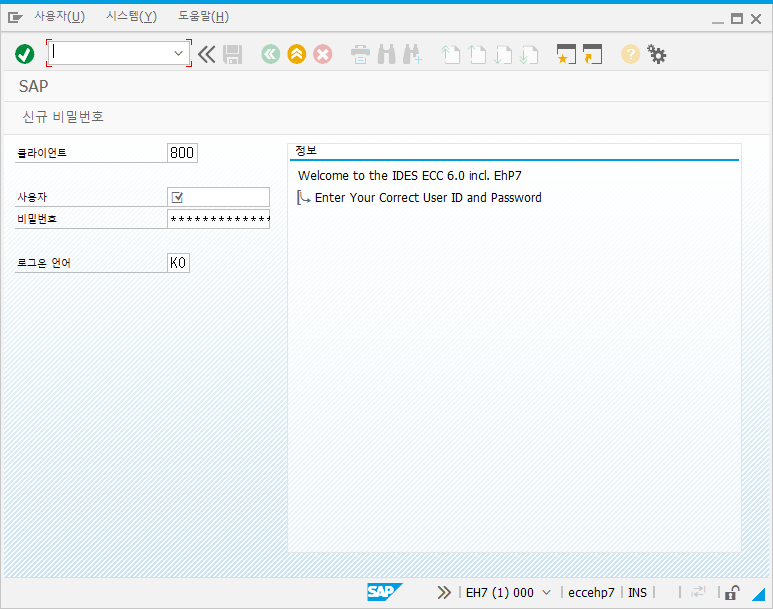Click the red Cancel icon
Screen dimensions: 773x609
click(x=323, y=54)
